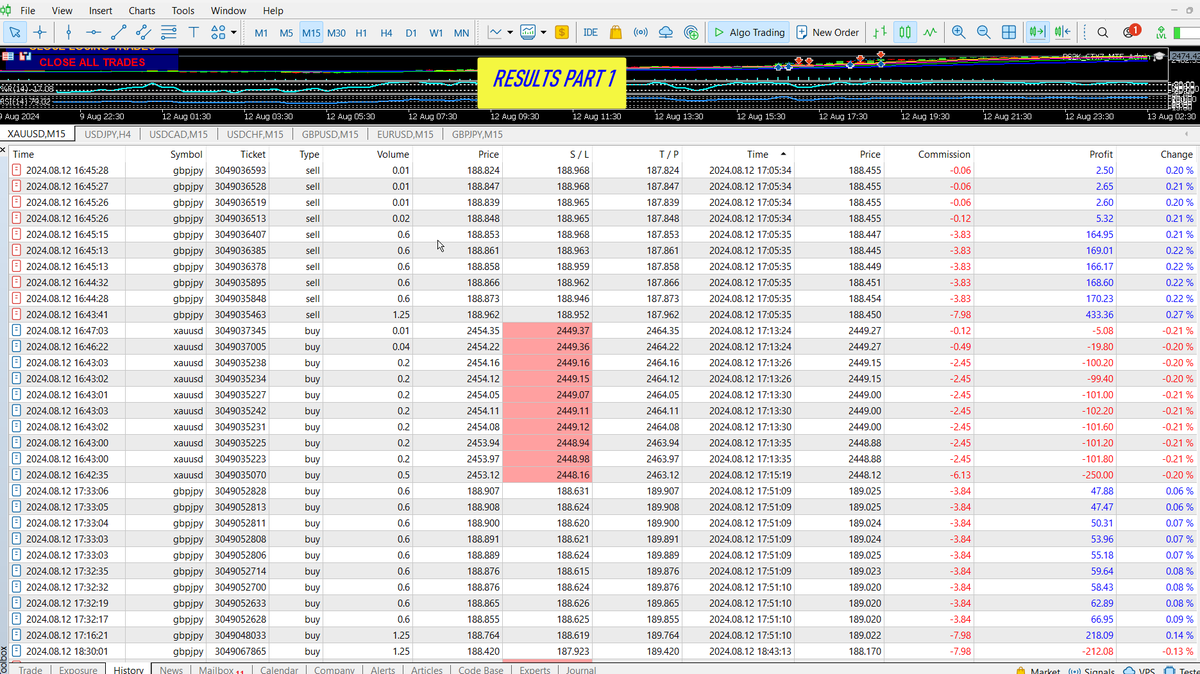Select the profit value 433.36

1097,314
